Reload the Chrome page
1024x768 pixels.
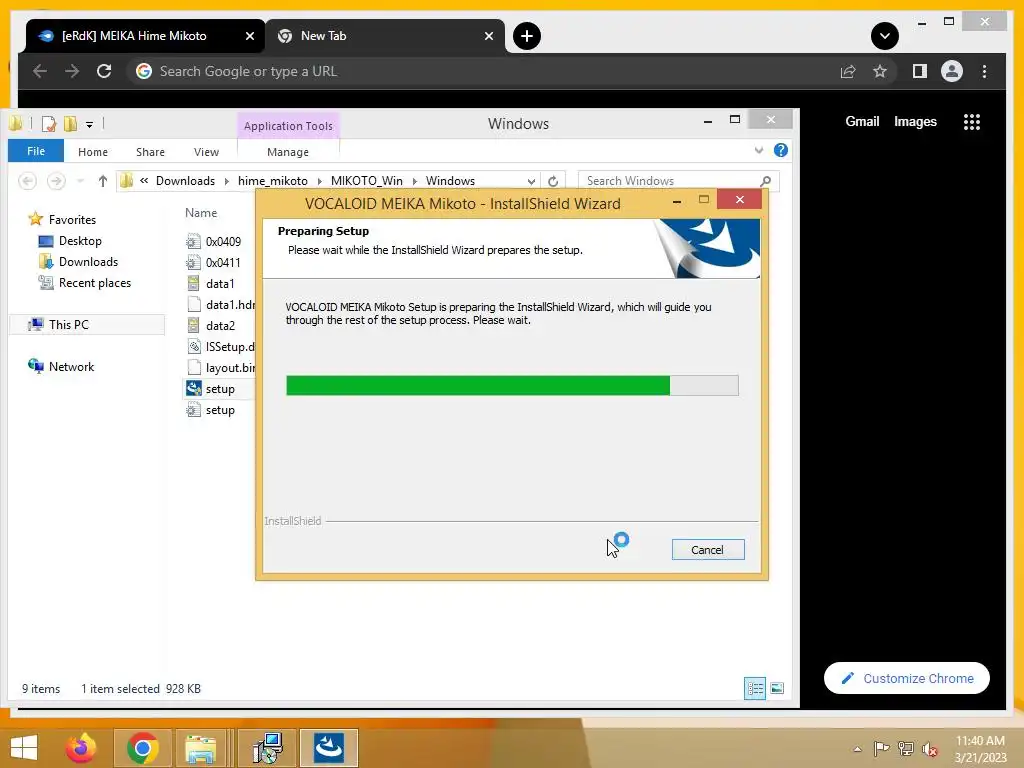tap(104, 71)
